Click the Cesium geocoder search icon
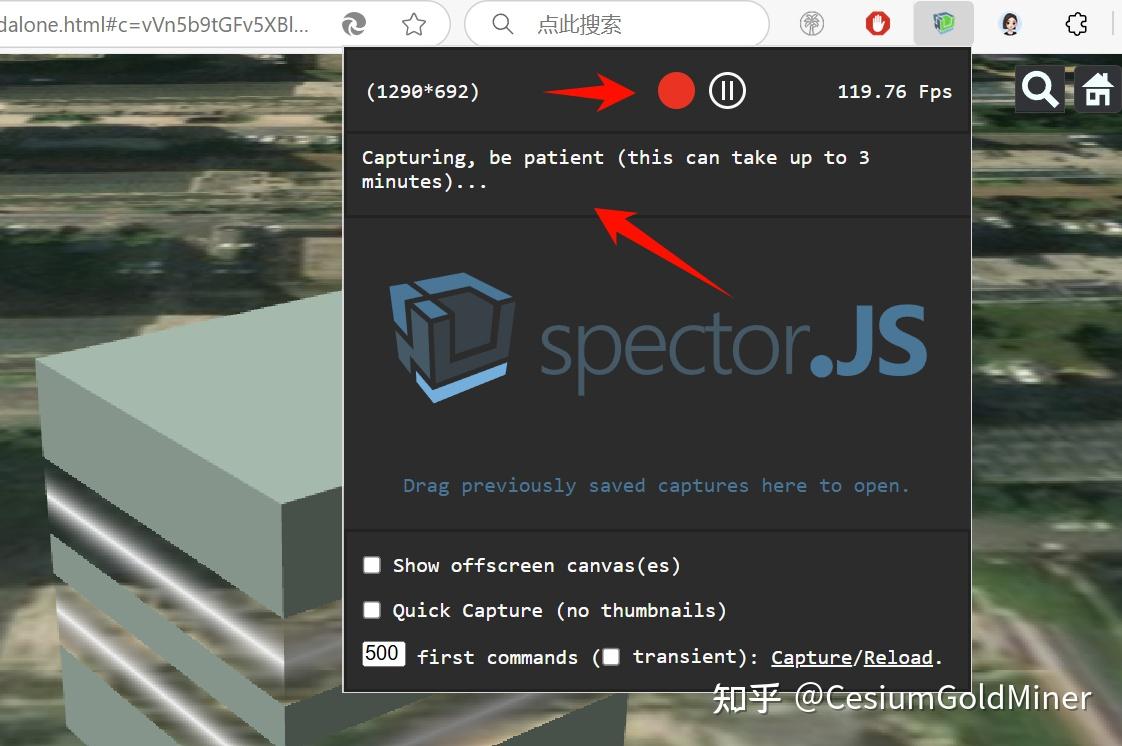This screenshot has width=1122, height=746. click(x=1040, y=89)
